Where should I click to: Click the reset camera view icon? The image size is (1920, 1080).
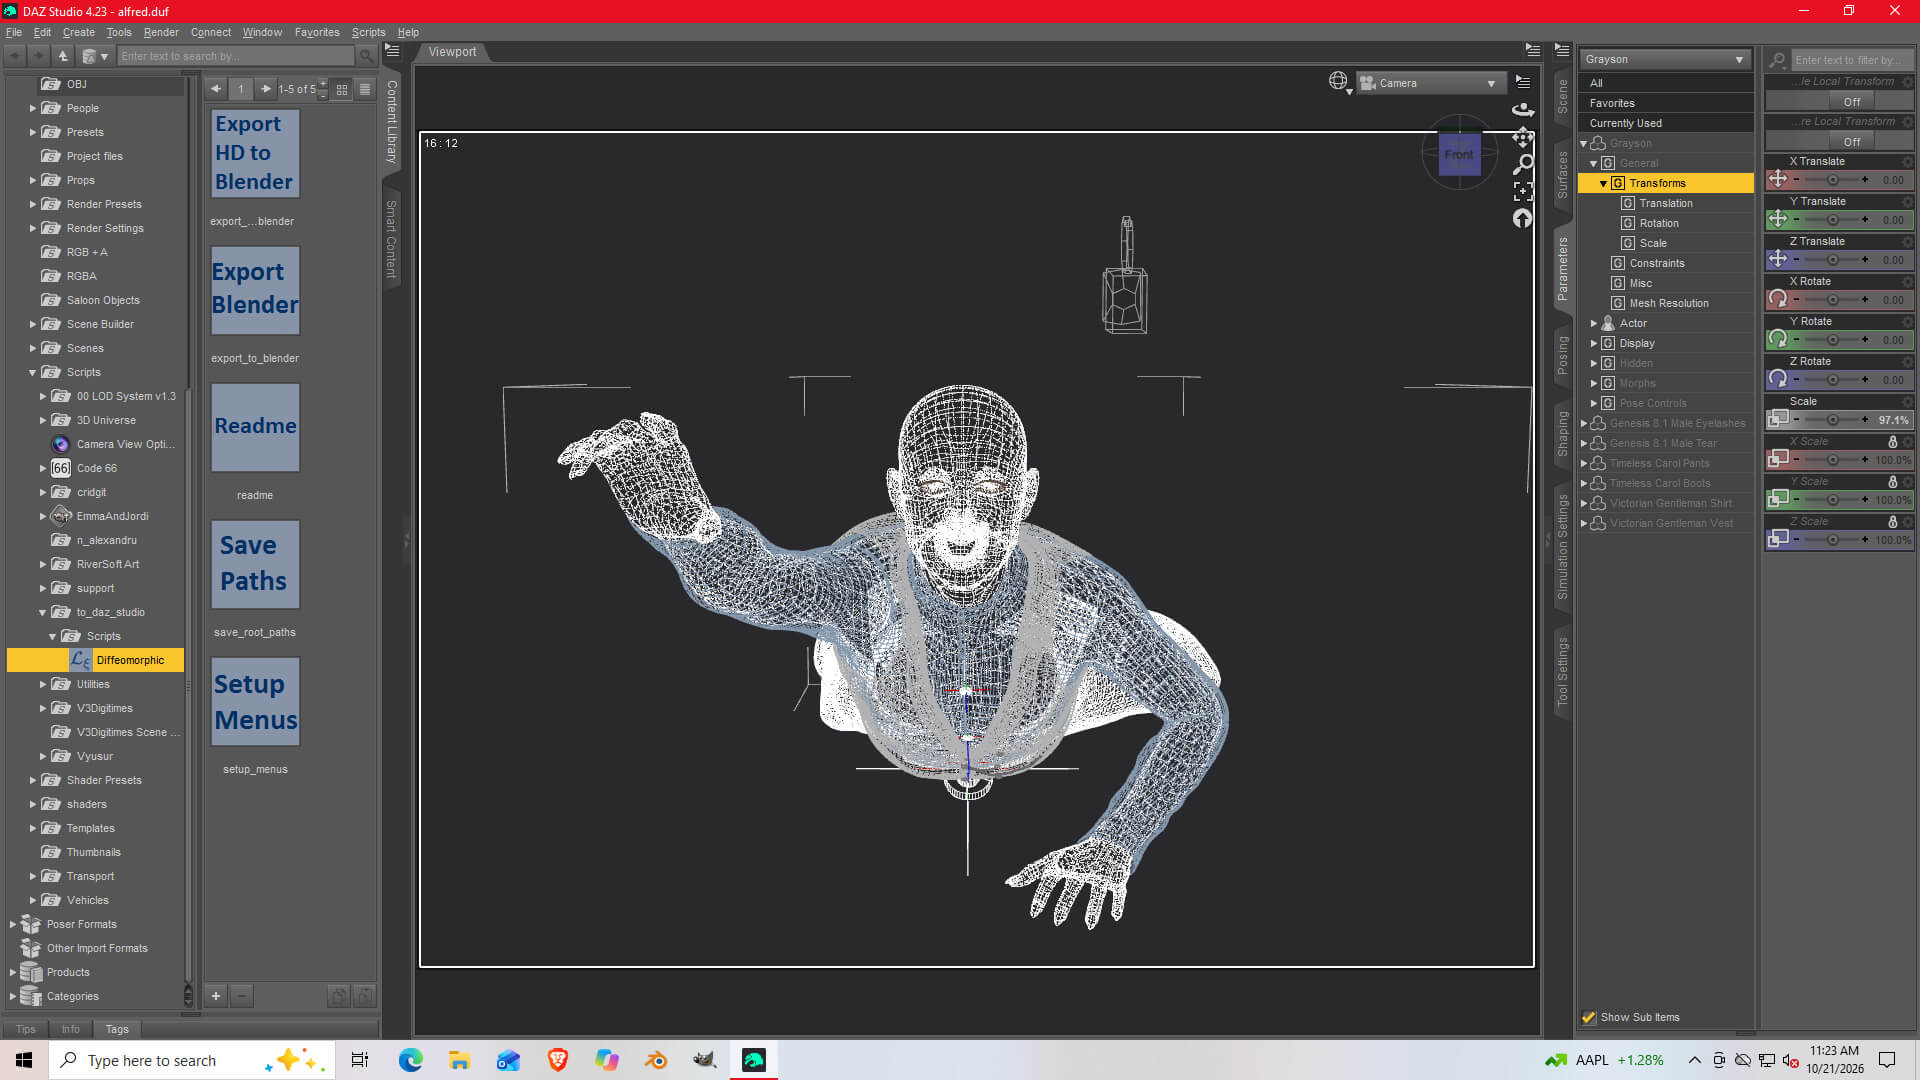click(x=1522, y=218)
